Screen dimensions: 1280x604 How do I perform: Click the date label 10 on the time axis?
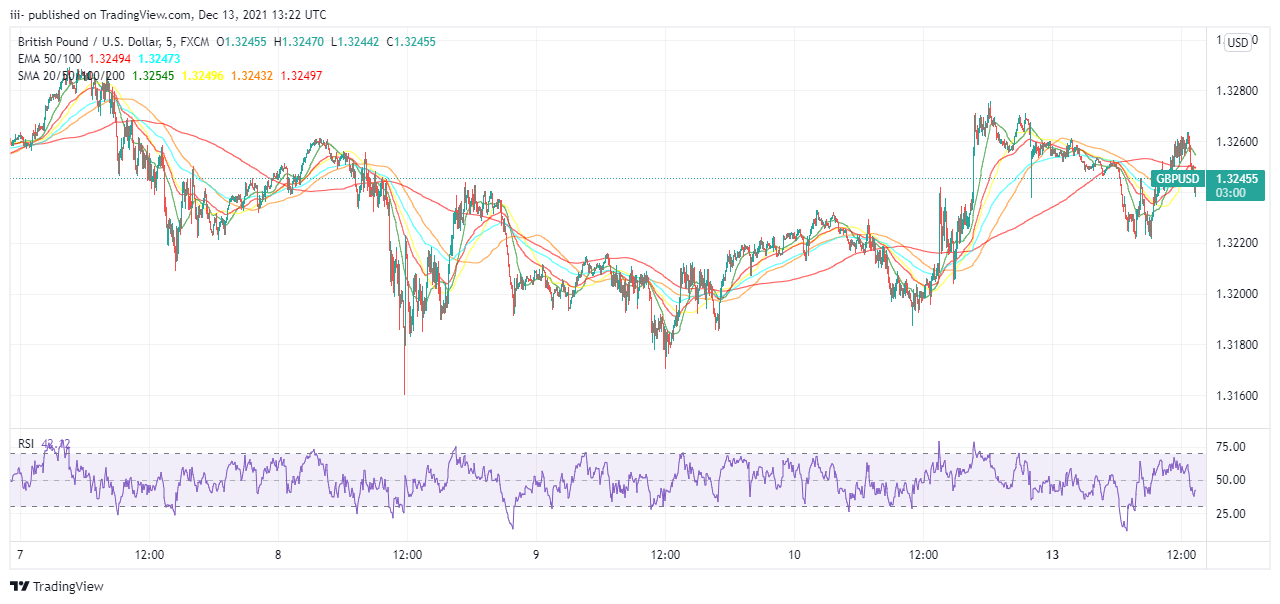[x=794, y=555]
